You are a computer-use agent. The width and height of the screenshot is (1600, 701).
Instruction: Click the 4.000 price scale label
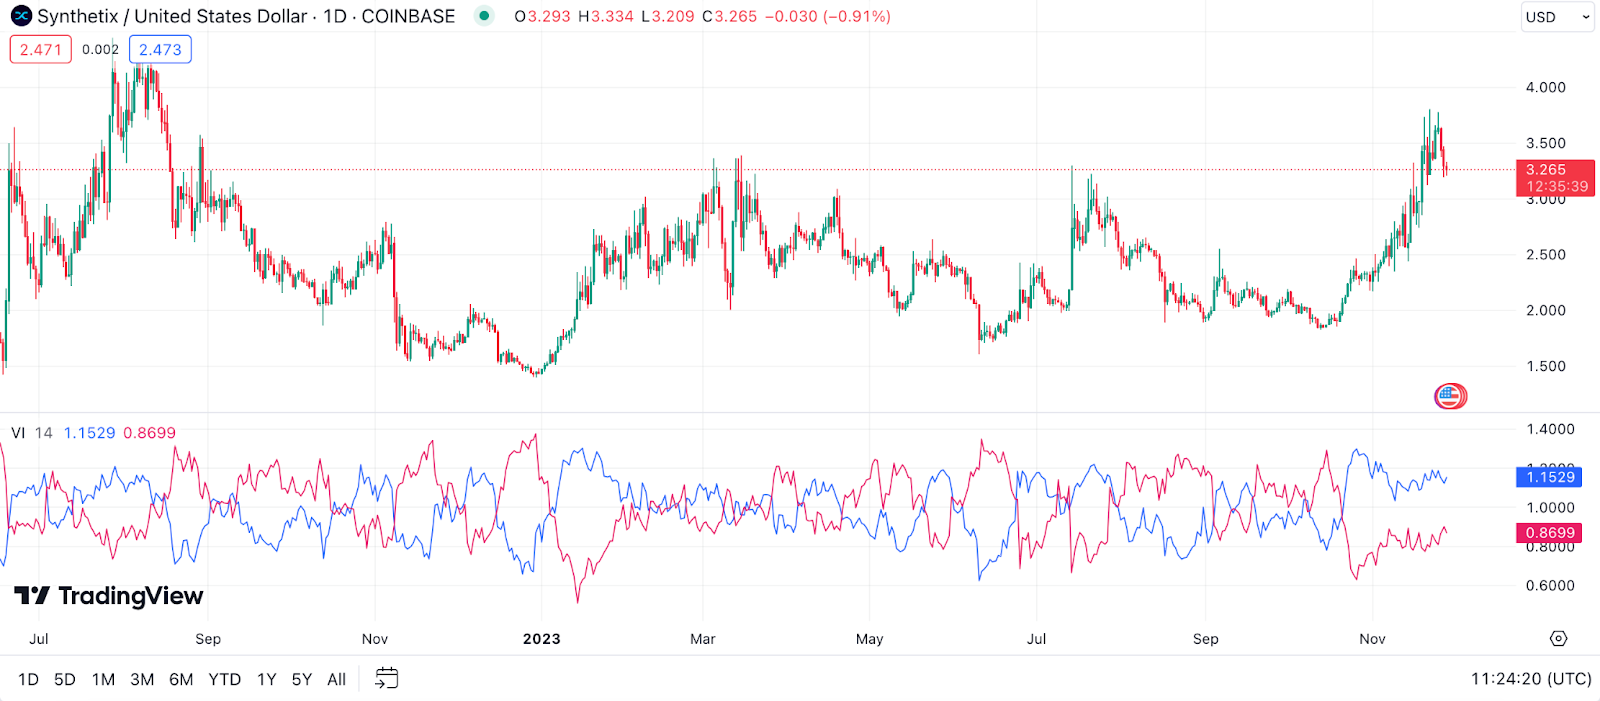(1545, 87)
